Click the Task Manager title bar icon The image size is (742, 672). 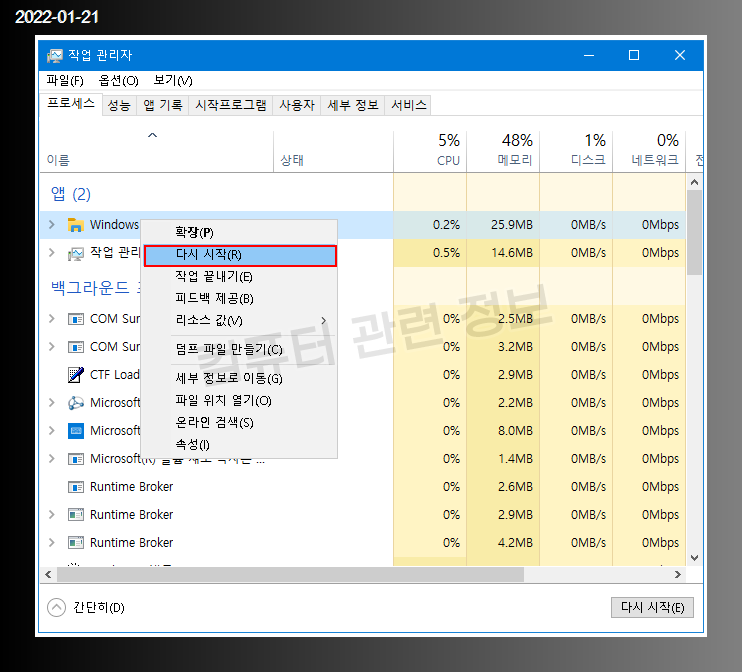coord(54,56)
